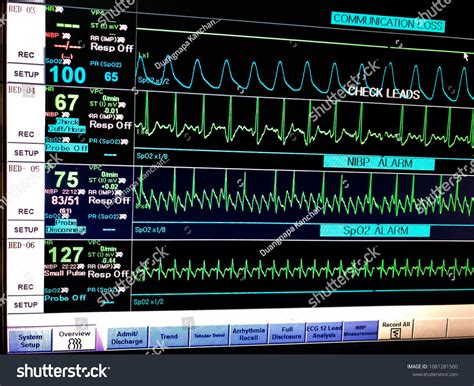Click Resp Off text in Bed 05
This screenshot has width=474, height=386.
click(110, 200)
